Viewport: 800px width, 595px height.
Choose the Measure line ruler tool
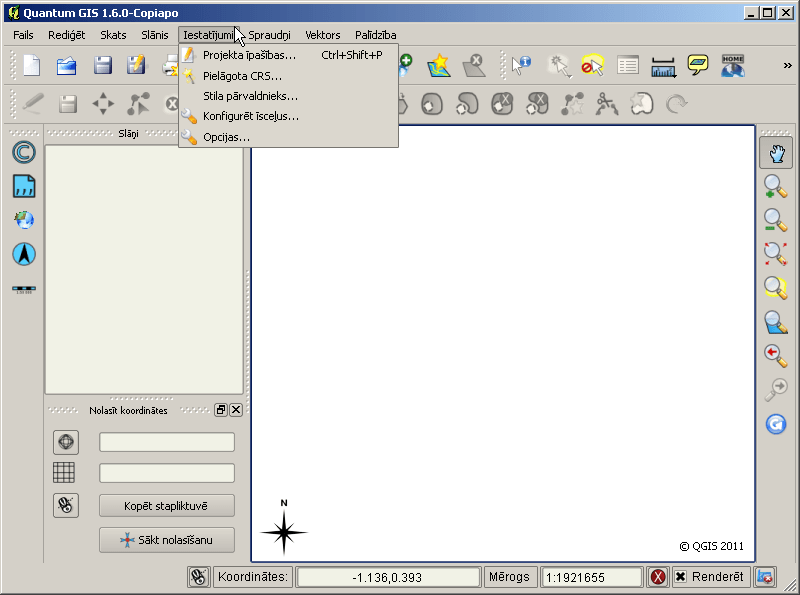coord(663,66)
